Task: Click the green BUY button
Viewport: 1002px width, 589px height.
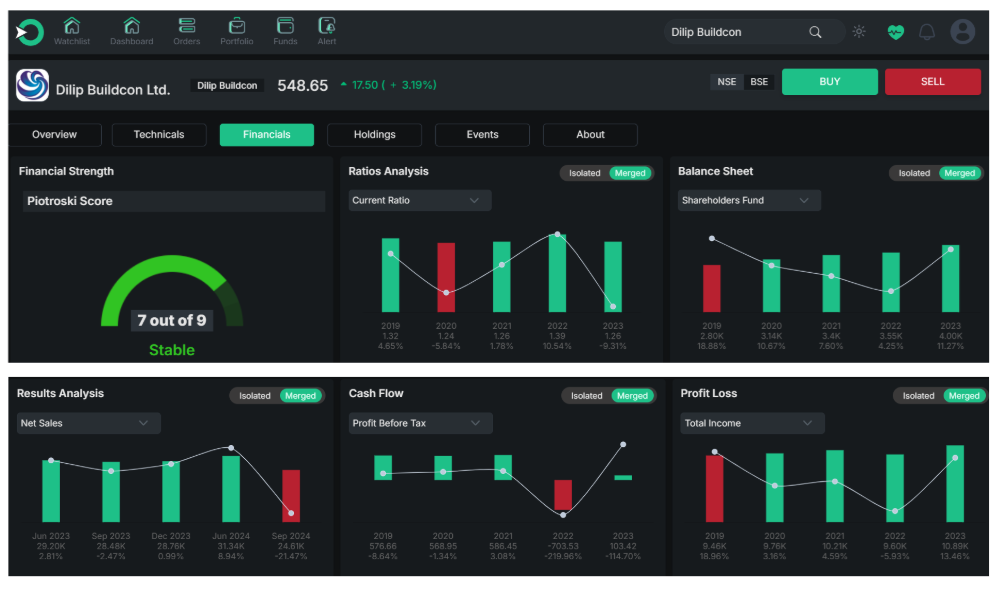Action: tap(829, 82)
